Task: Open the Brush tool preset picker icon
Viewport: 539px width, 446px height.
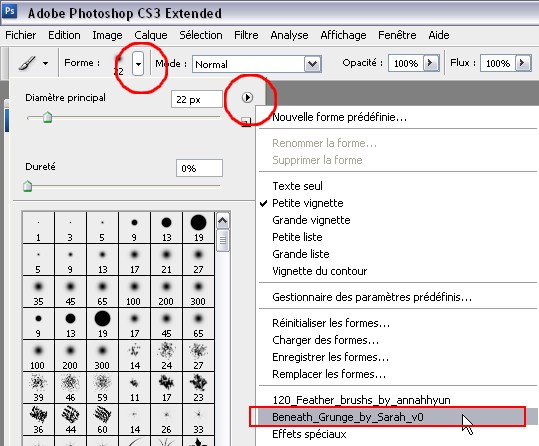Action: [x=33, y=63]
